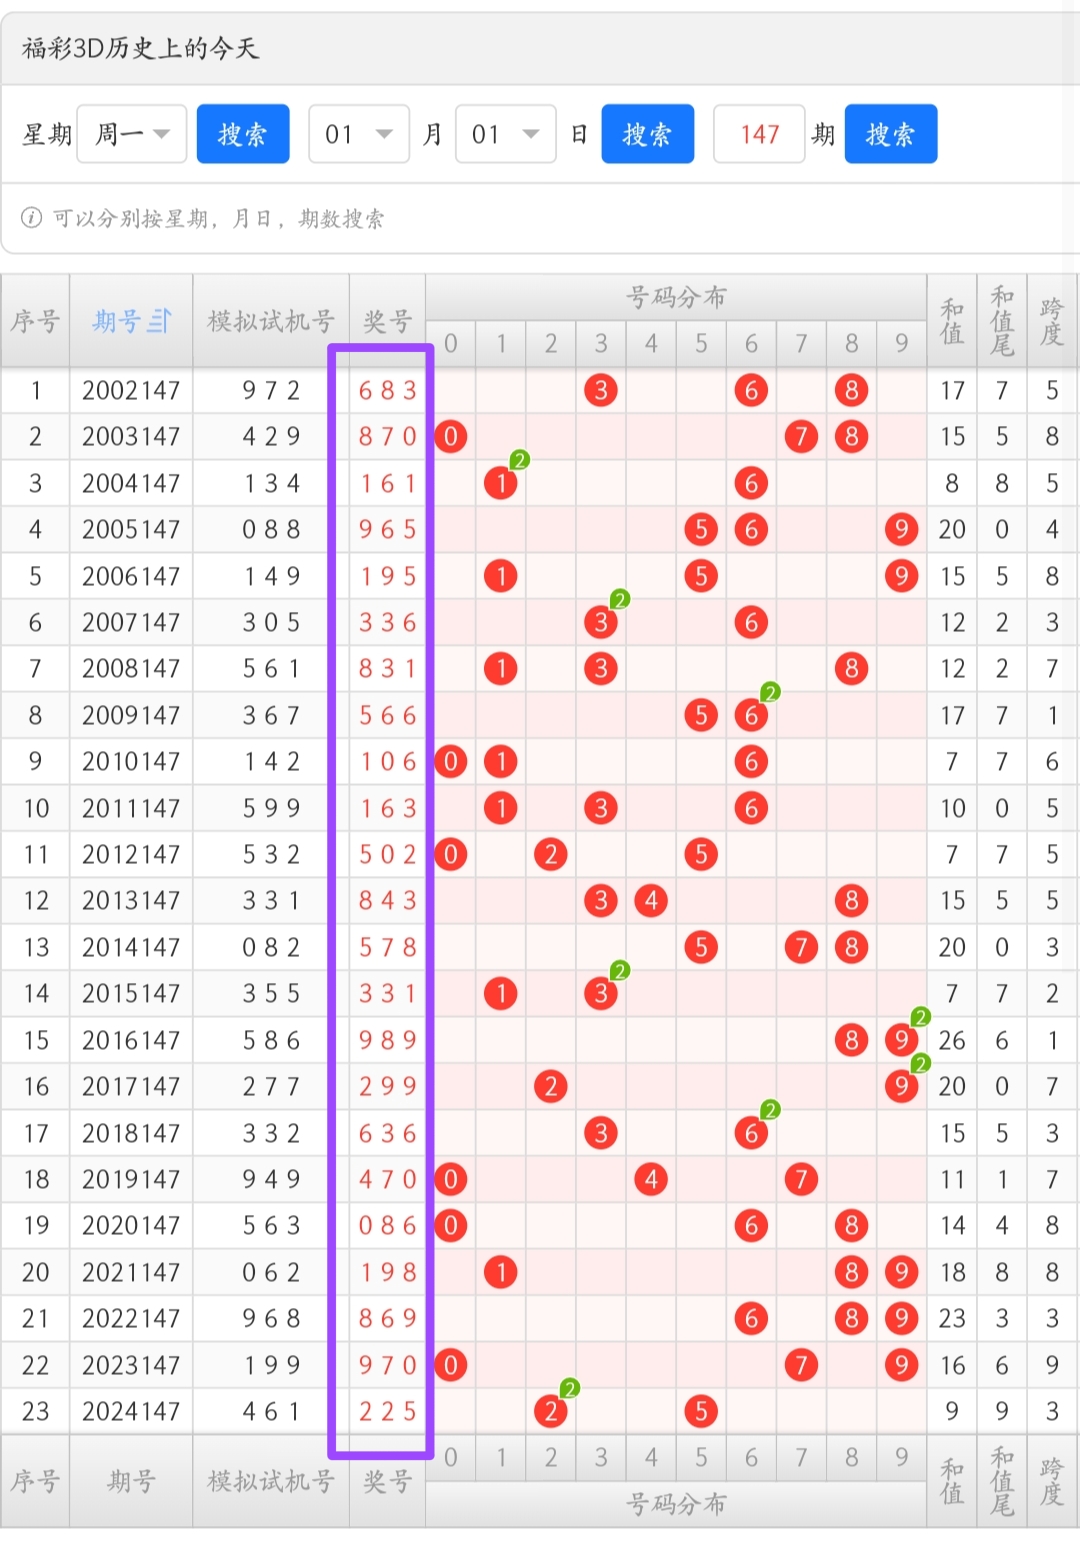
Task: Click red ball 6 in row 2022147
Action: [751, 1319]
